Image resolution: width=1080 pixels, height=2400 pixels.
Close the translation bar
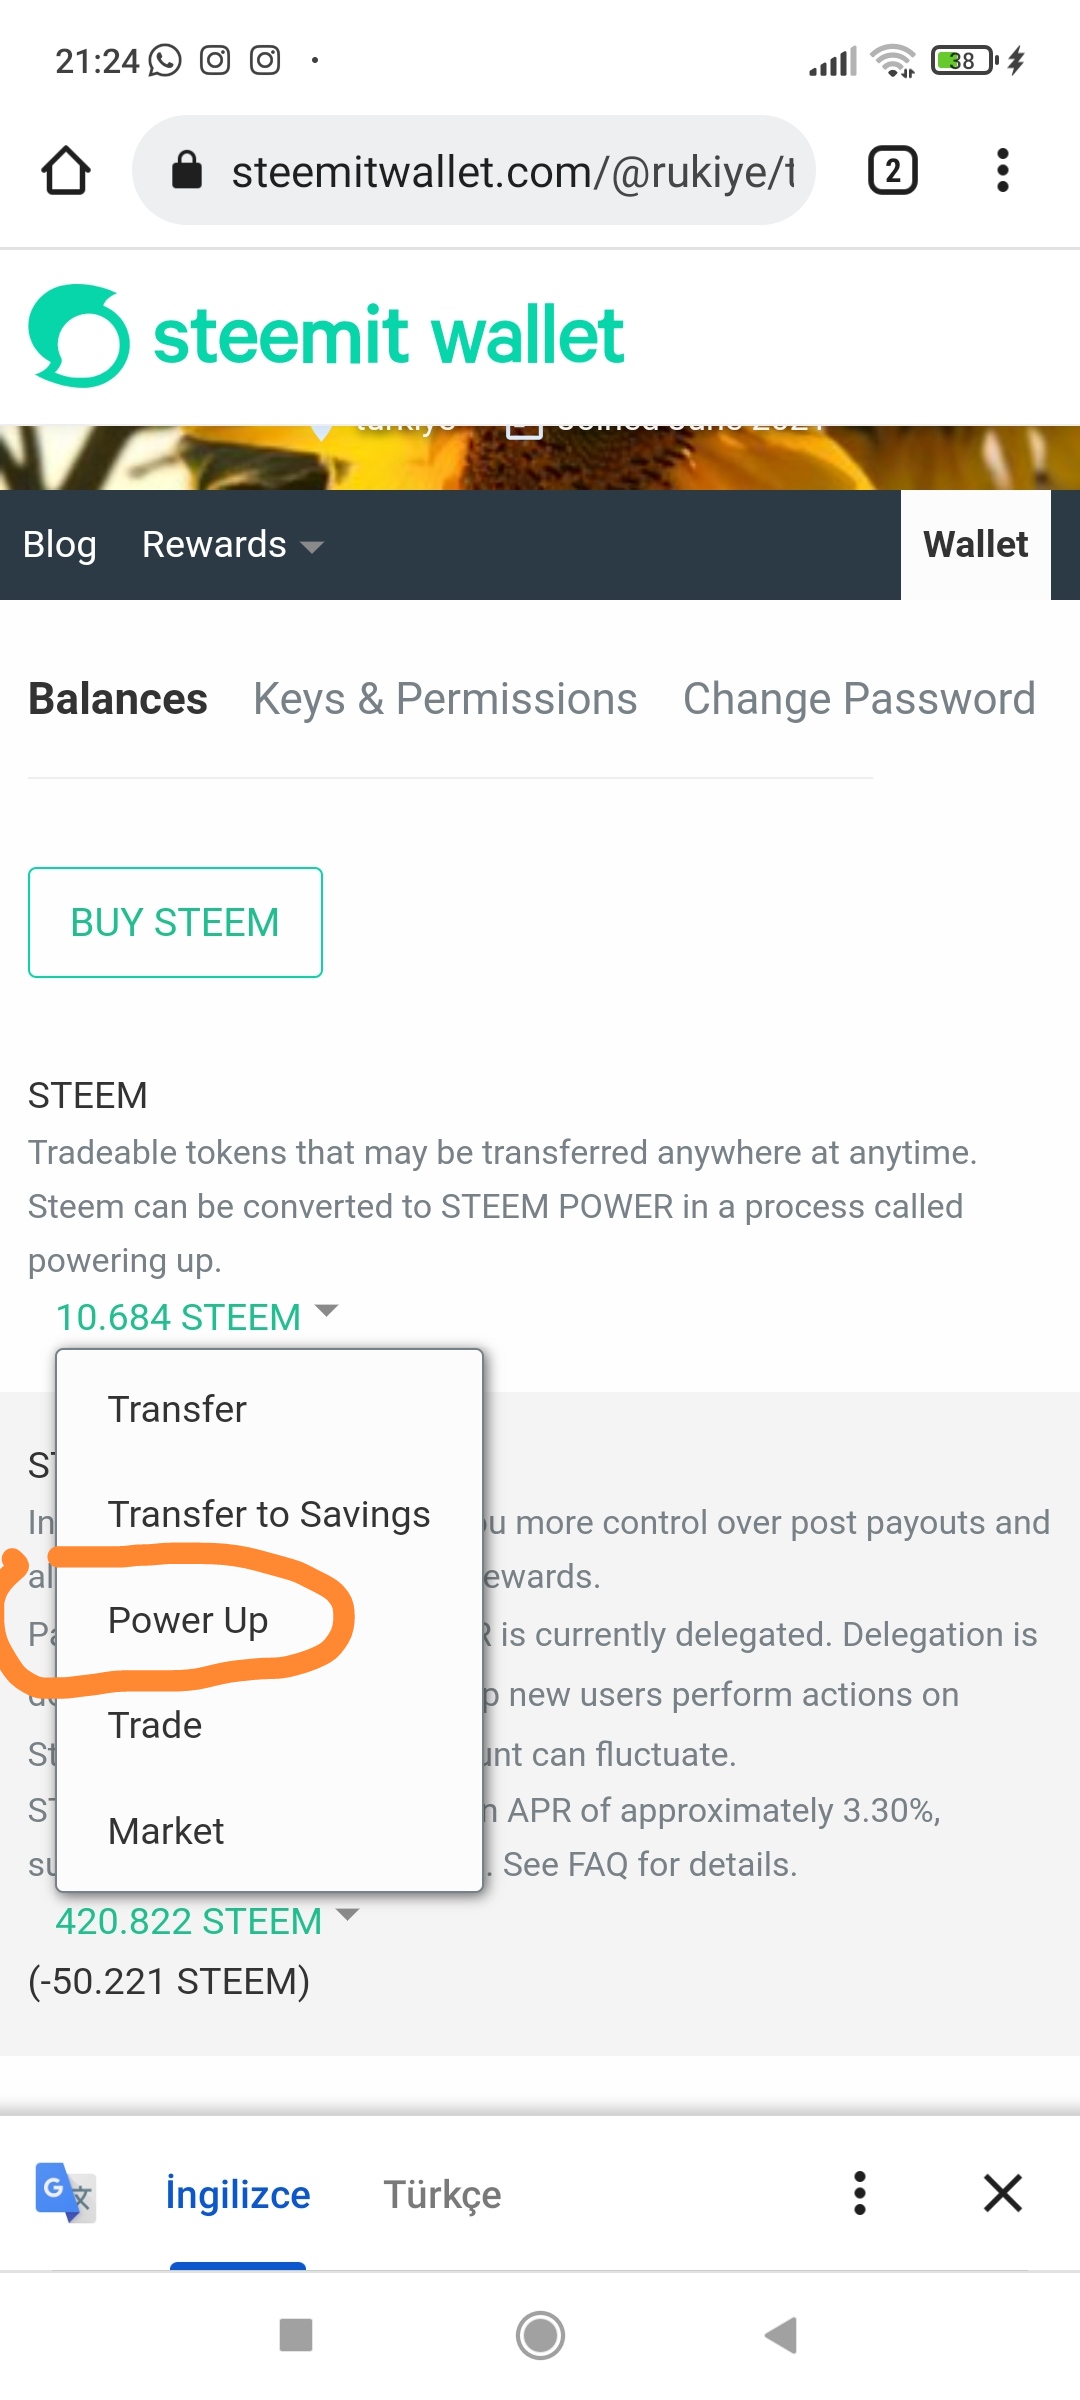(x=1002, y=2193)
